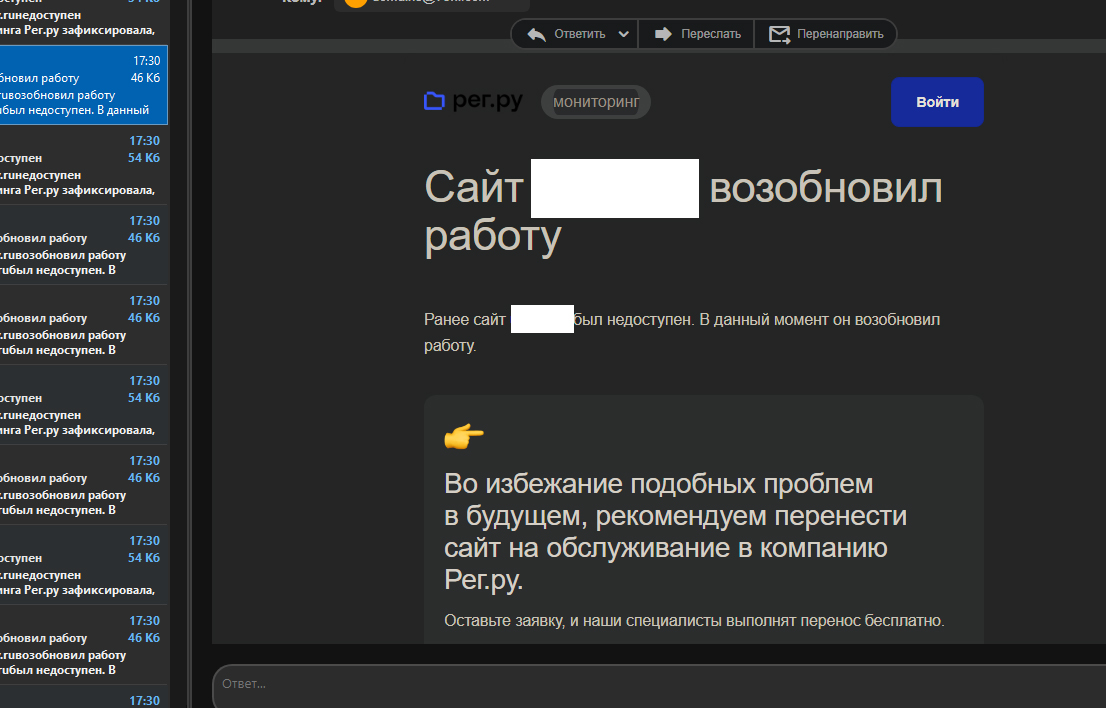
Task: Open the message directly below the highlighted one
Action: (x=84, y=165)
